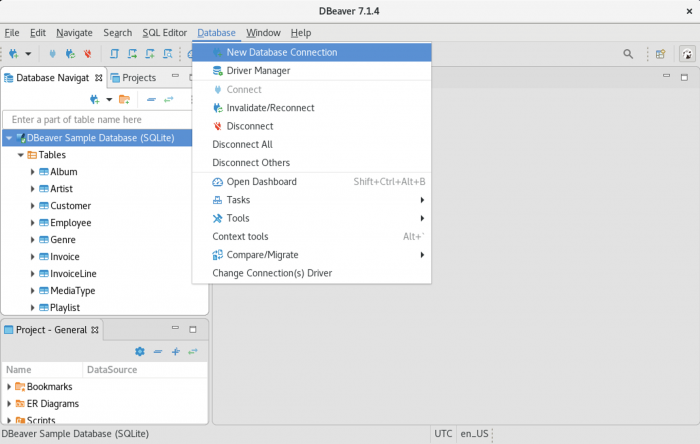Viewport: 700px width, 444px height.
Task: Click the Collapse All minus icon in Project panel
Action: 158,352
